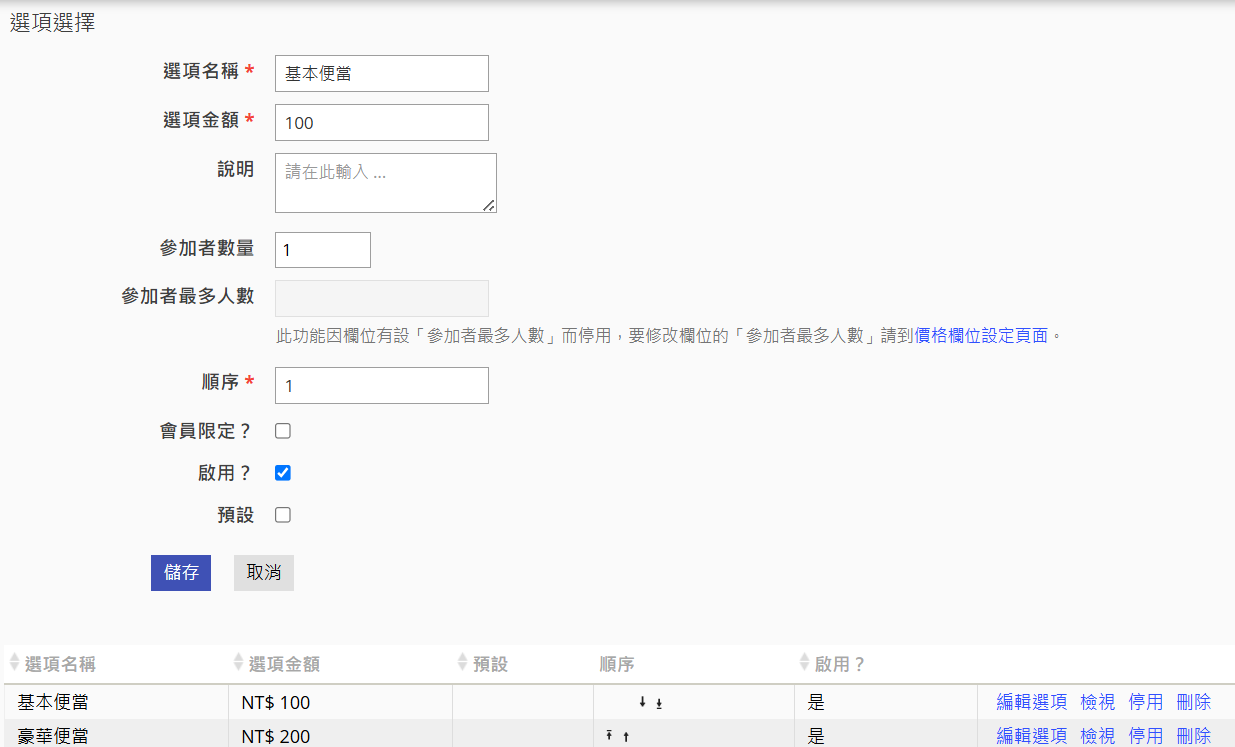Click the 豪華便當 name cell in table

coord(116,734)
